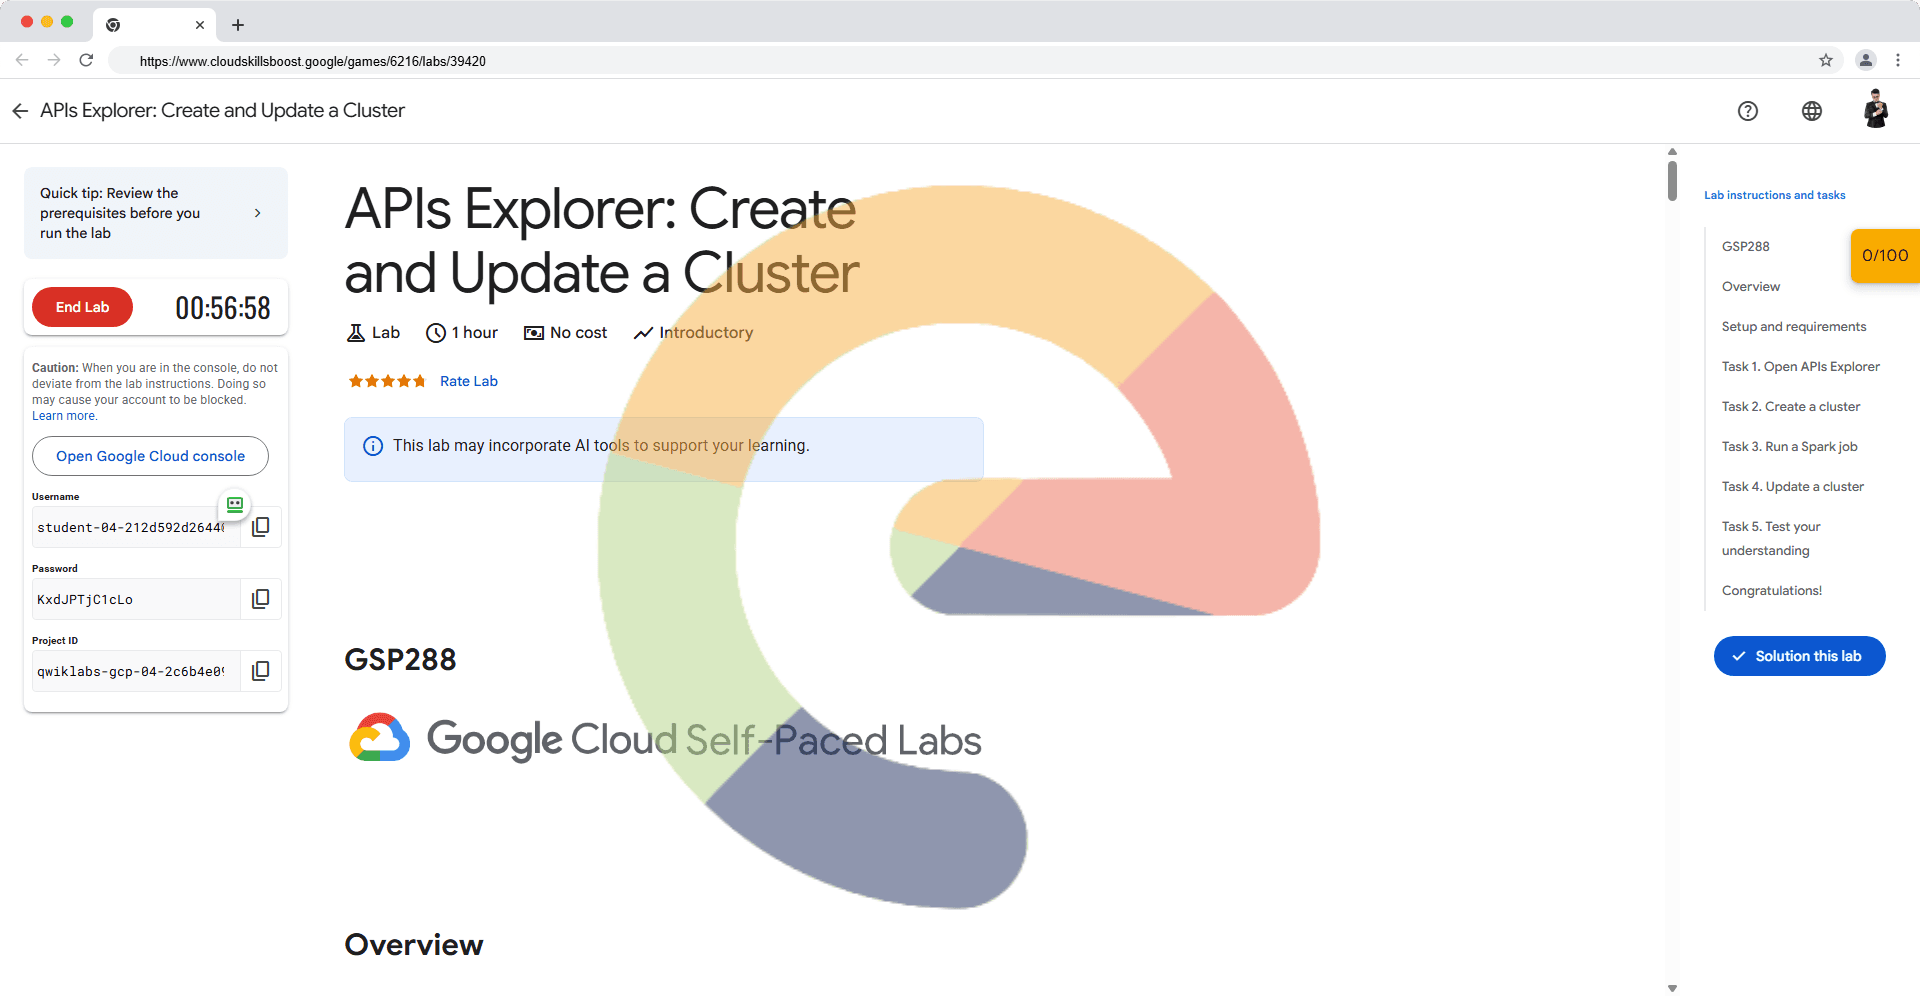Click the Google Cloud logo
The width and height of the screenshot is (1920, 996).
click(x=379, y=739)
